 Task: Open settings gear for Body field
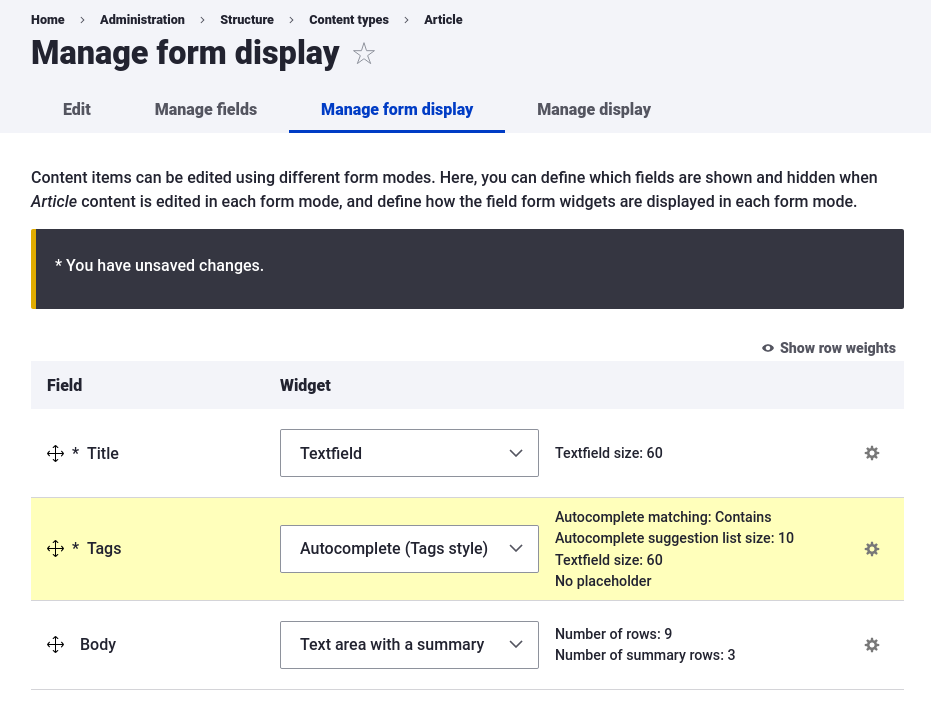871,645
